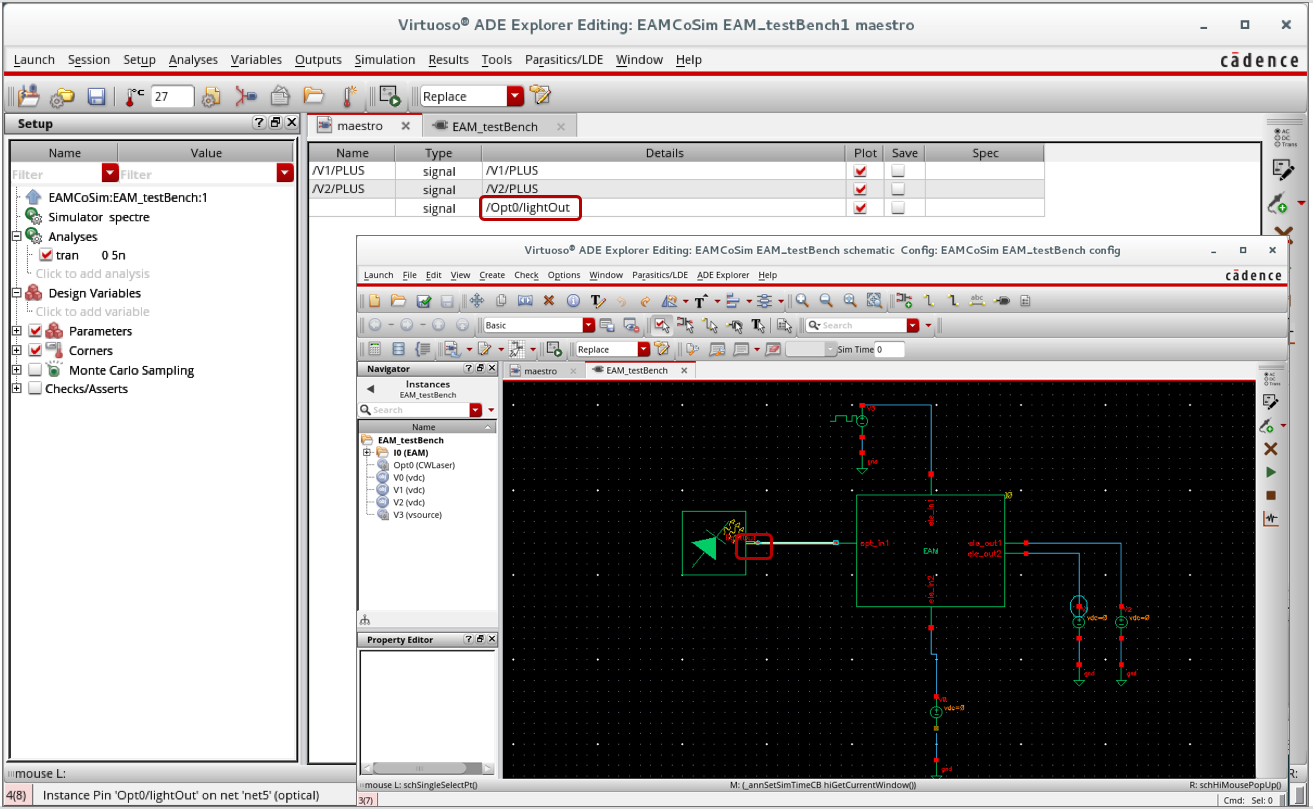Screen dimensions: 1313x809
Task: Click the /Opt0/lightOut details cell
Action: click(664, 208)
